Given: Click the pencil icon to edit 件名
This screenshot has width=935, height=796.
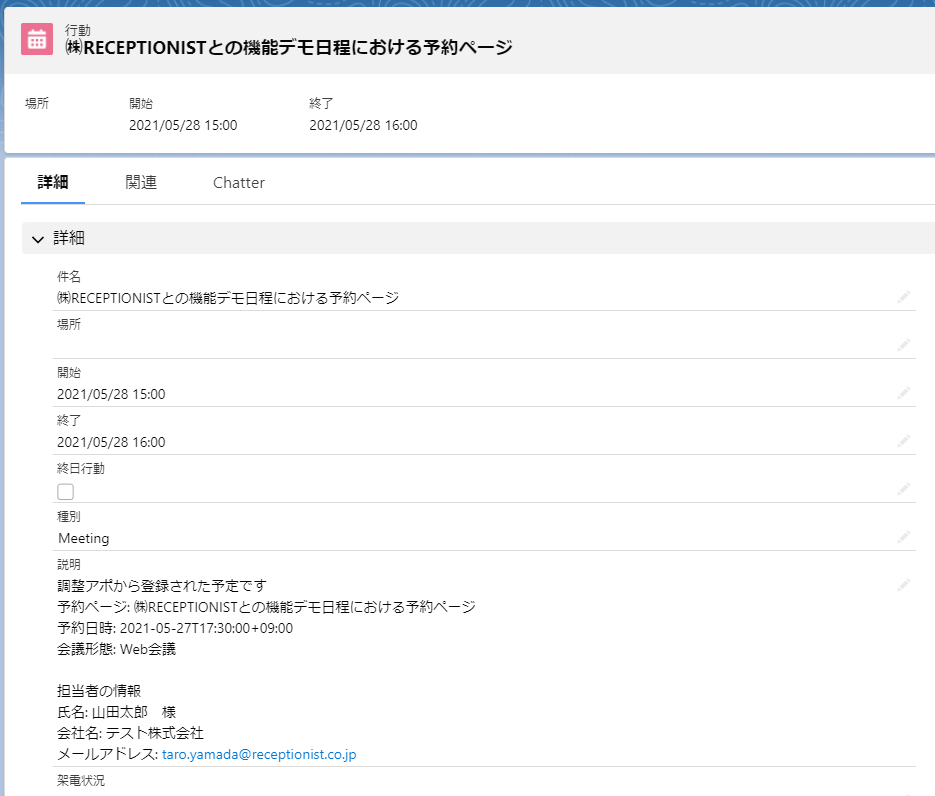Looking at the screenshot, I should pyautogui.click(x=903, y=297).
